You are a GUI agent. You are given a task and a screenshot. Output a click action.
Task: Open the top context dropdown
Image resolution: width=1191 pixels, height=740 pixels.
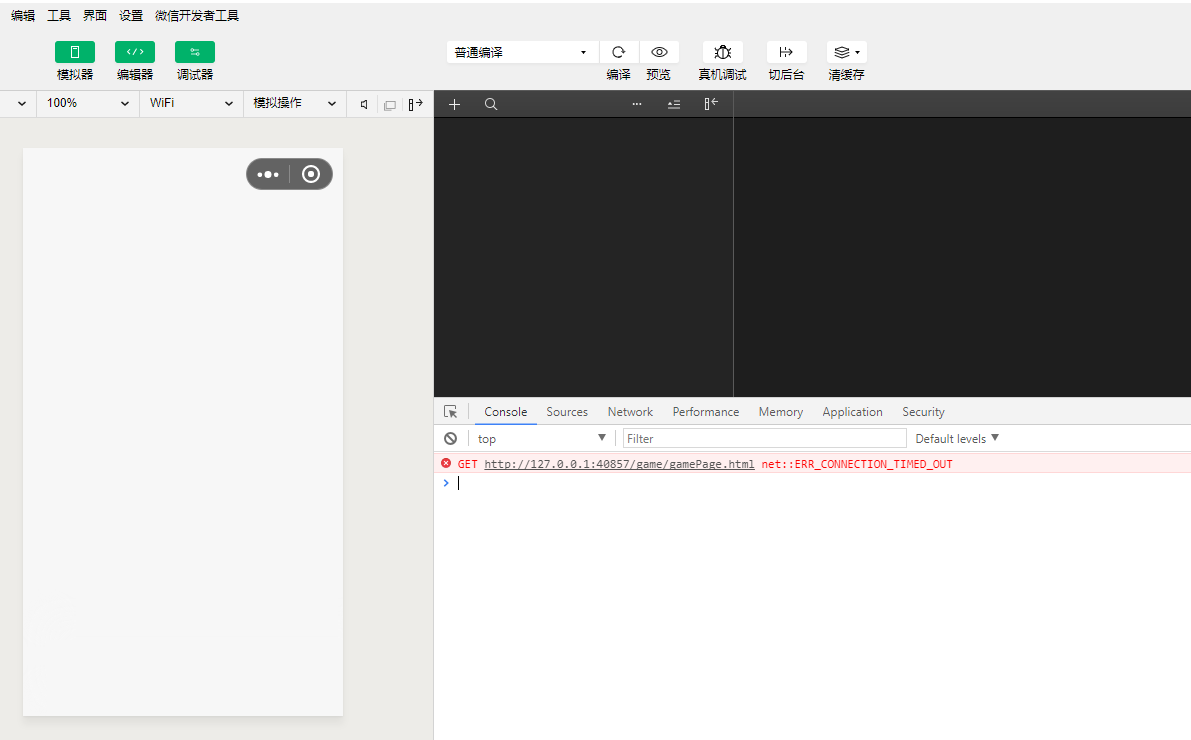(x=541, y=438)
